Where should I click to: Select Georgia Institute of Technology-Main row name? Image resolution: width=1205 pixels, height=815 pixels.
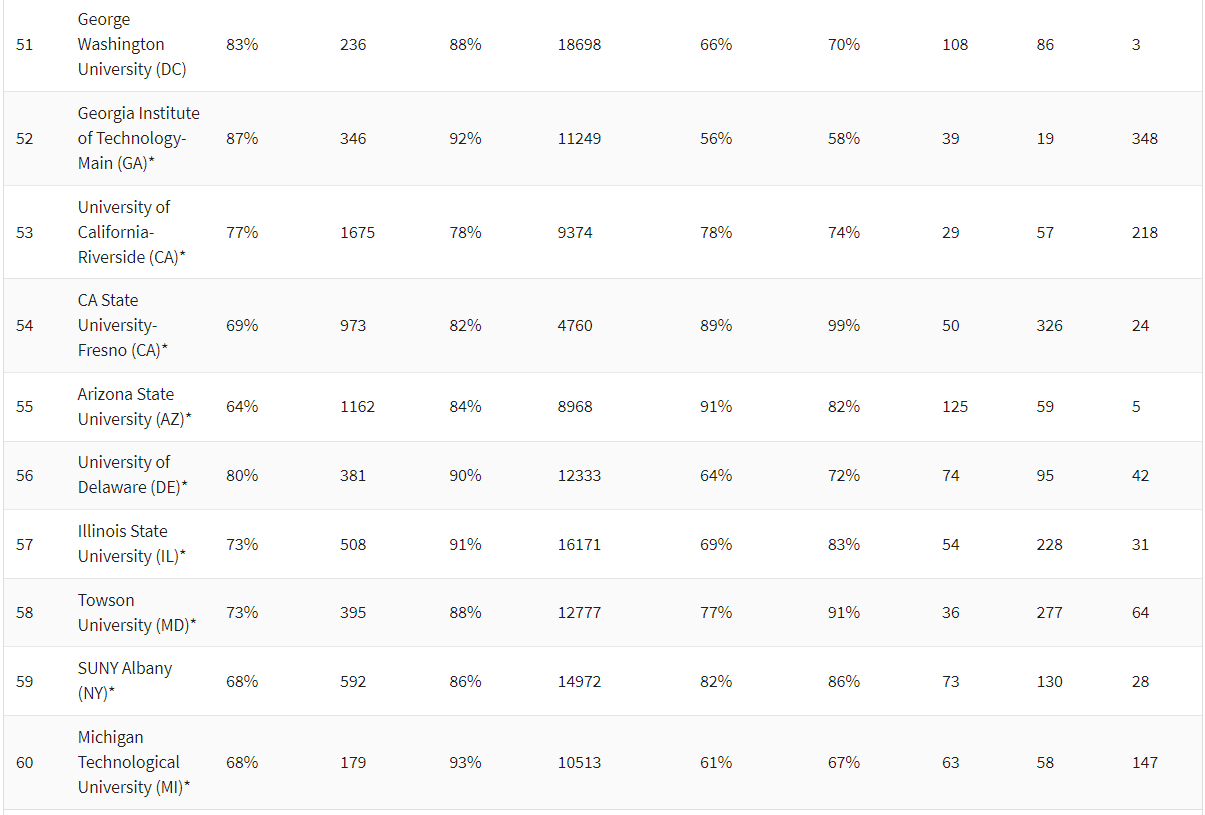138,138
